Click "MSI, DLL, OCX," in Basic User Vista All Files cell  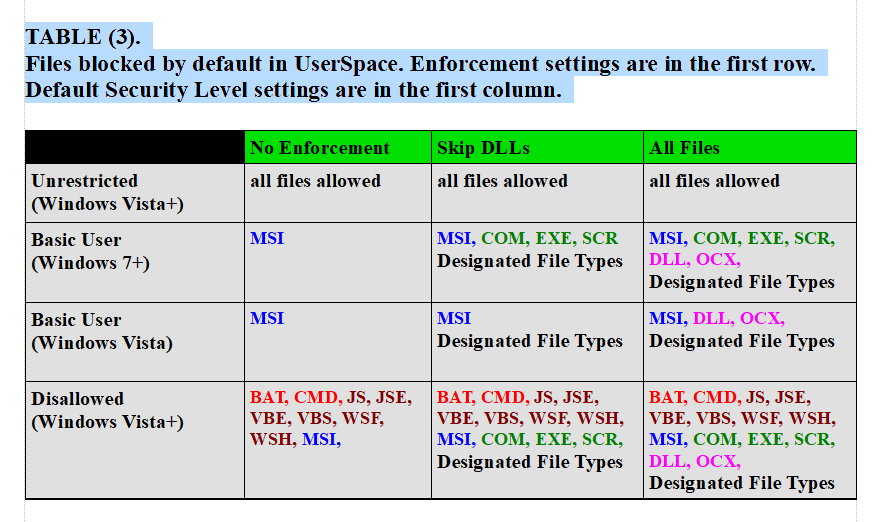point(717,319)
